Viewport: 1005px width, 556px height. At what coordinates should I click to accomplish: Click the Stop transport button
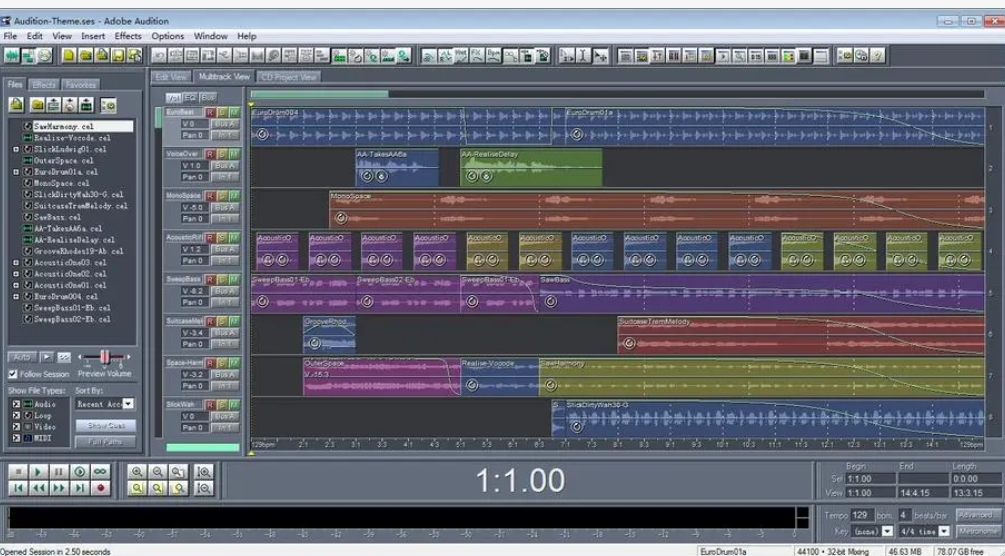point(18,472)
